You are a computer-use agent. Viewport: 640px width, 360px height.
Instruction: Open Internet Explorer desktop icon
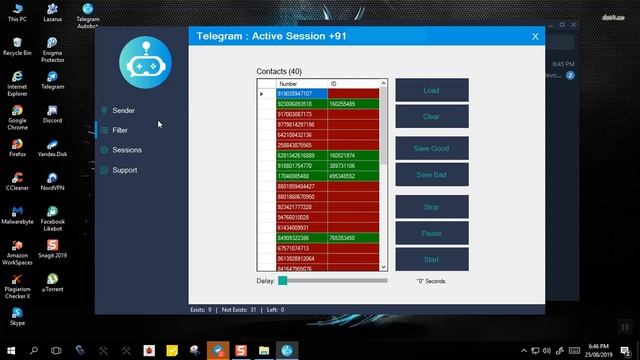tap(17, 83)
